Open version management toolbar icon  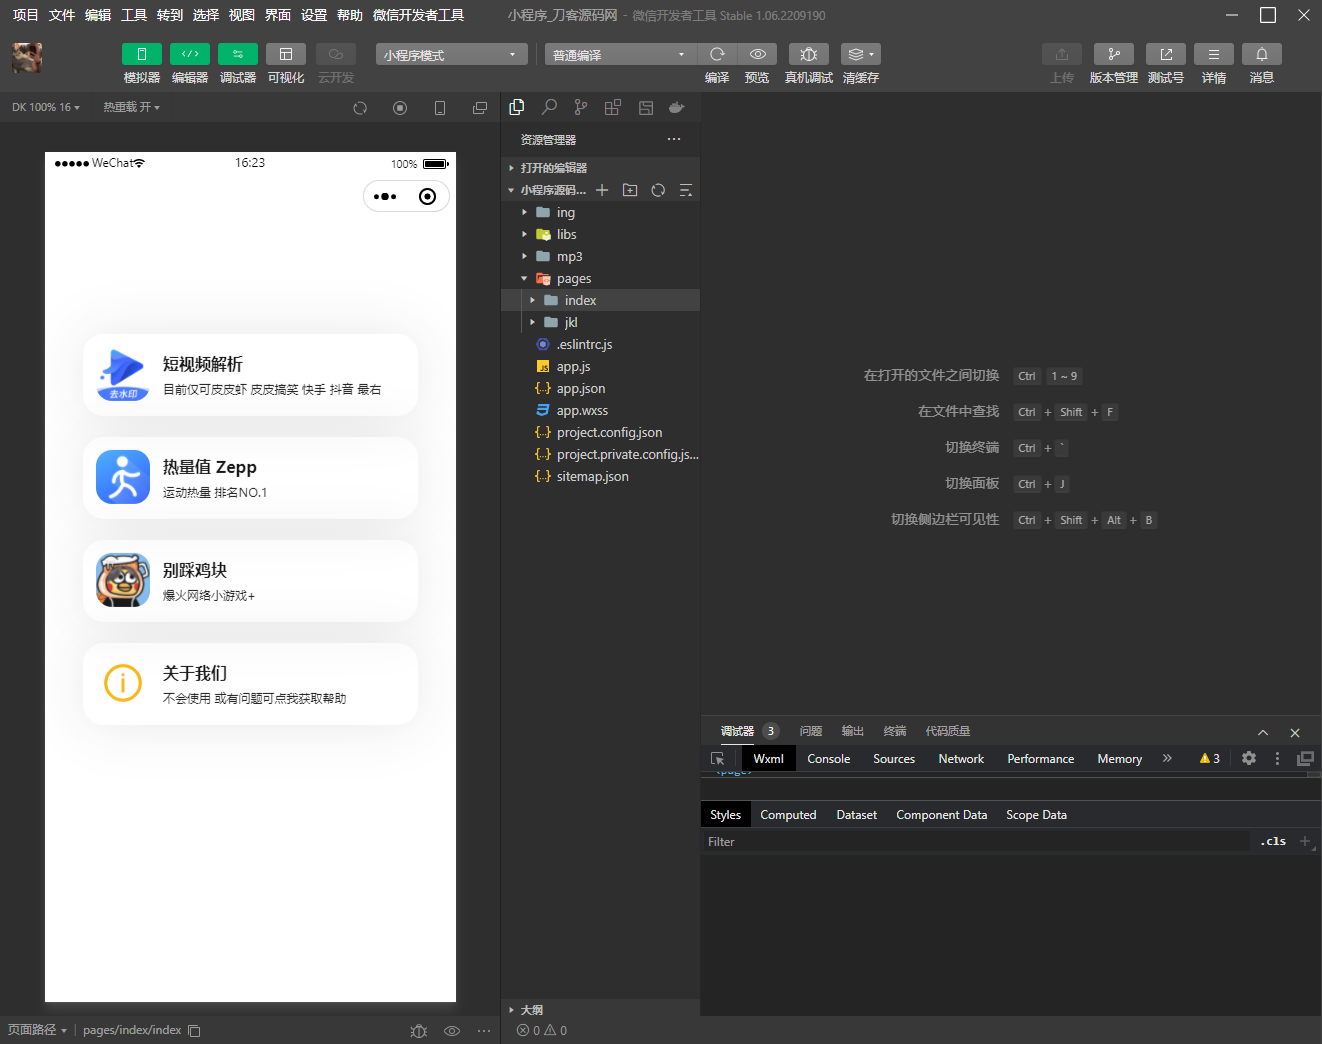(x=1113, y=54)
